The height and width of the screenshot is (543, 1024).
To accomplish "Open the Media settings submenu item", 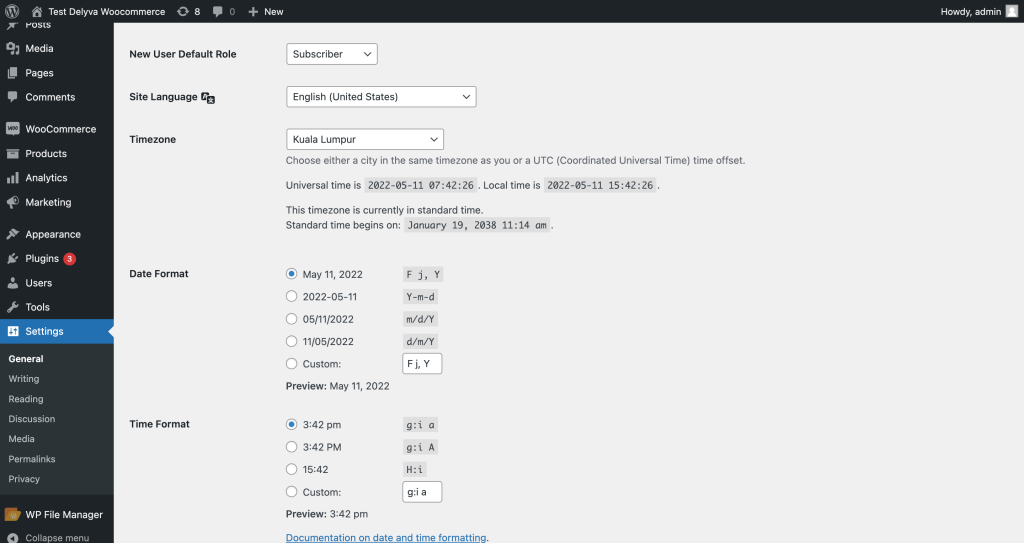I will point(21,439).
